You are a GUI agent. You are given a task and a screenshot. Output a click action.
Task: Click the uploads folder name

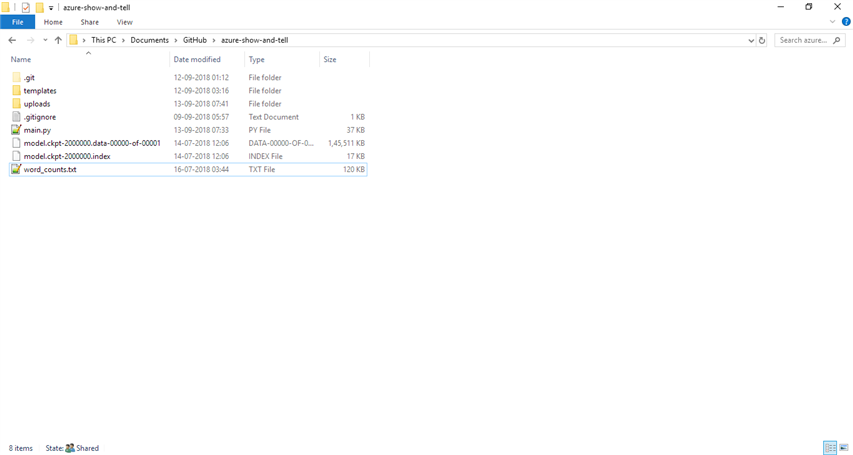[37, 104]
